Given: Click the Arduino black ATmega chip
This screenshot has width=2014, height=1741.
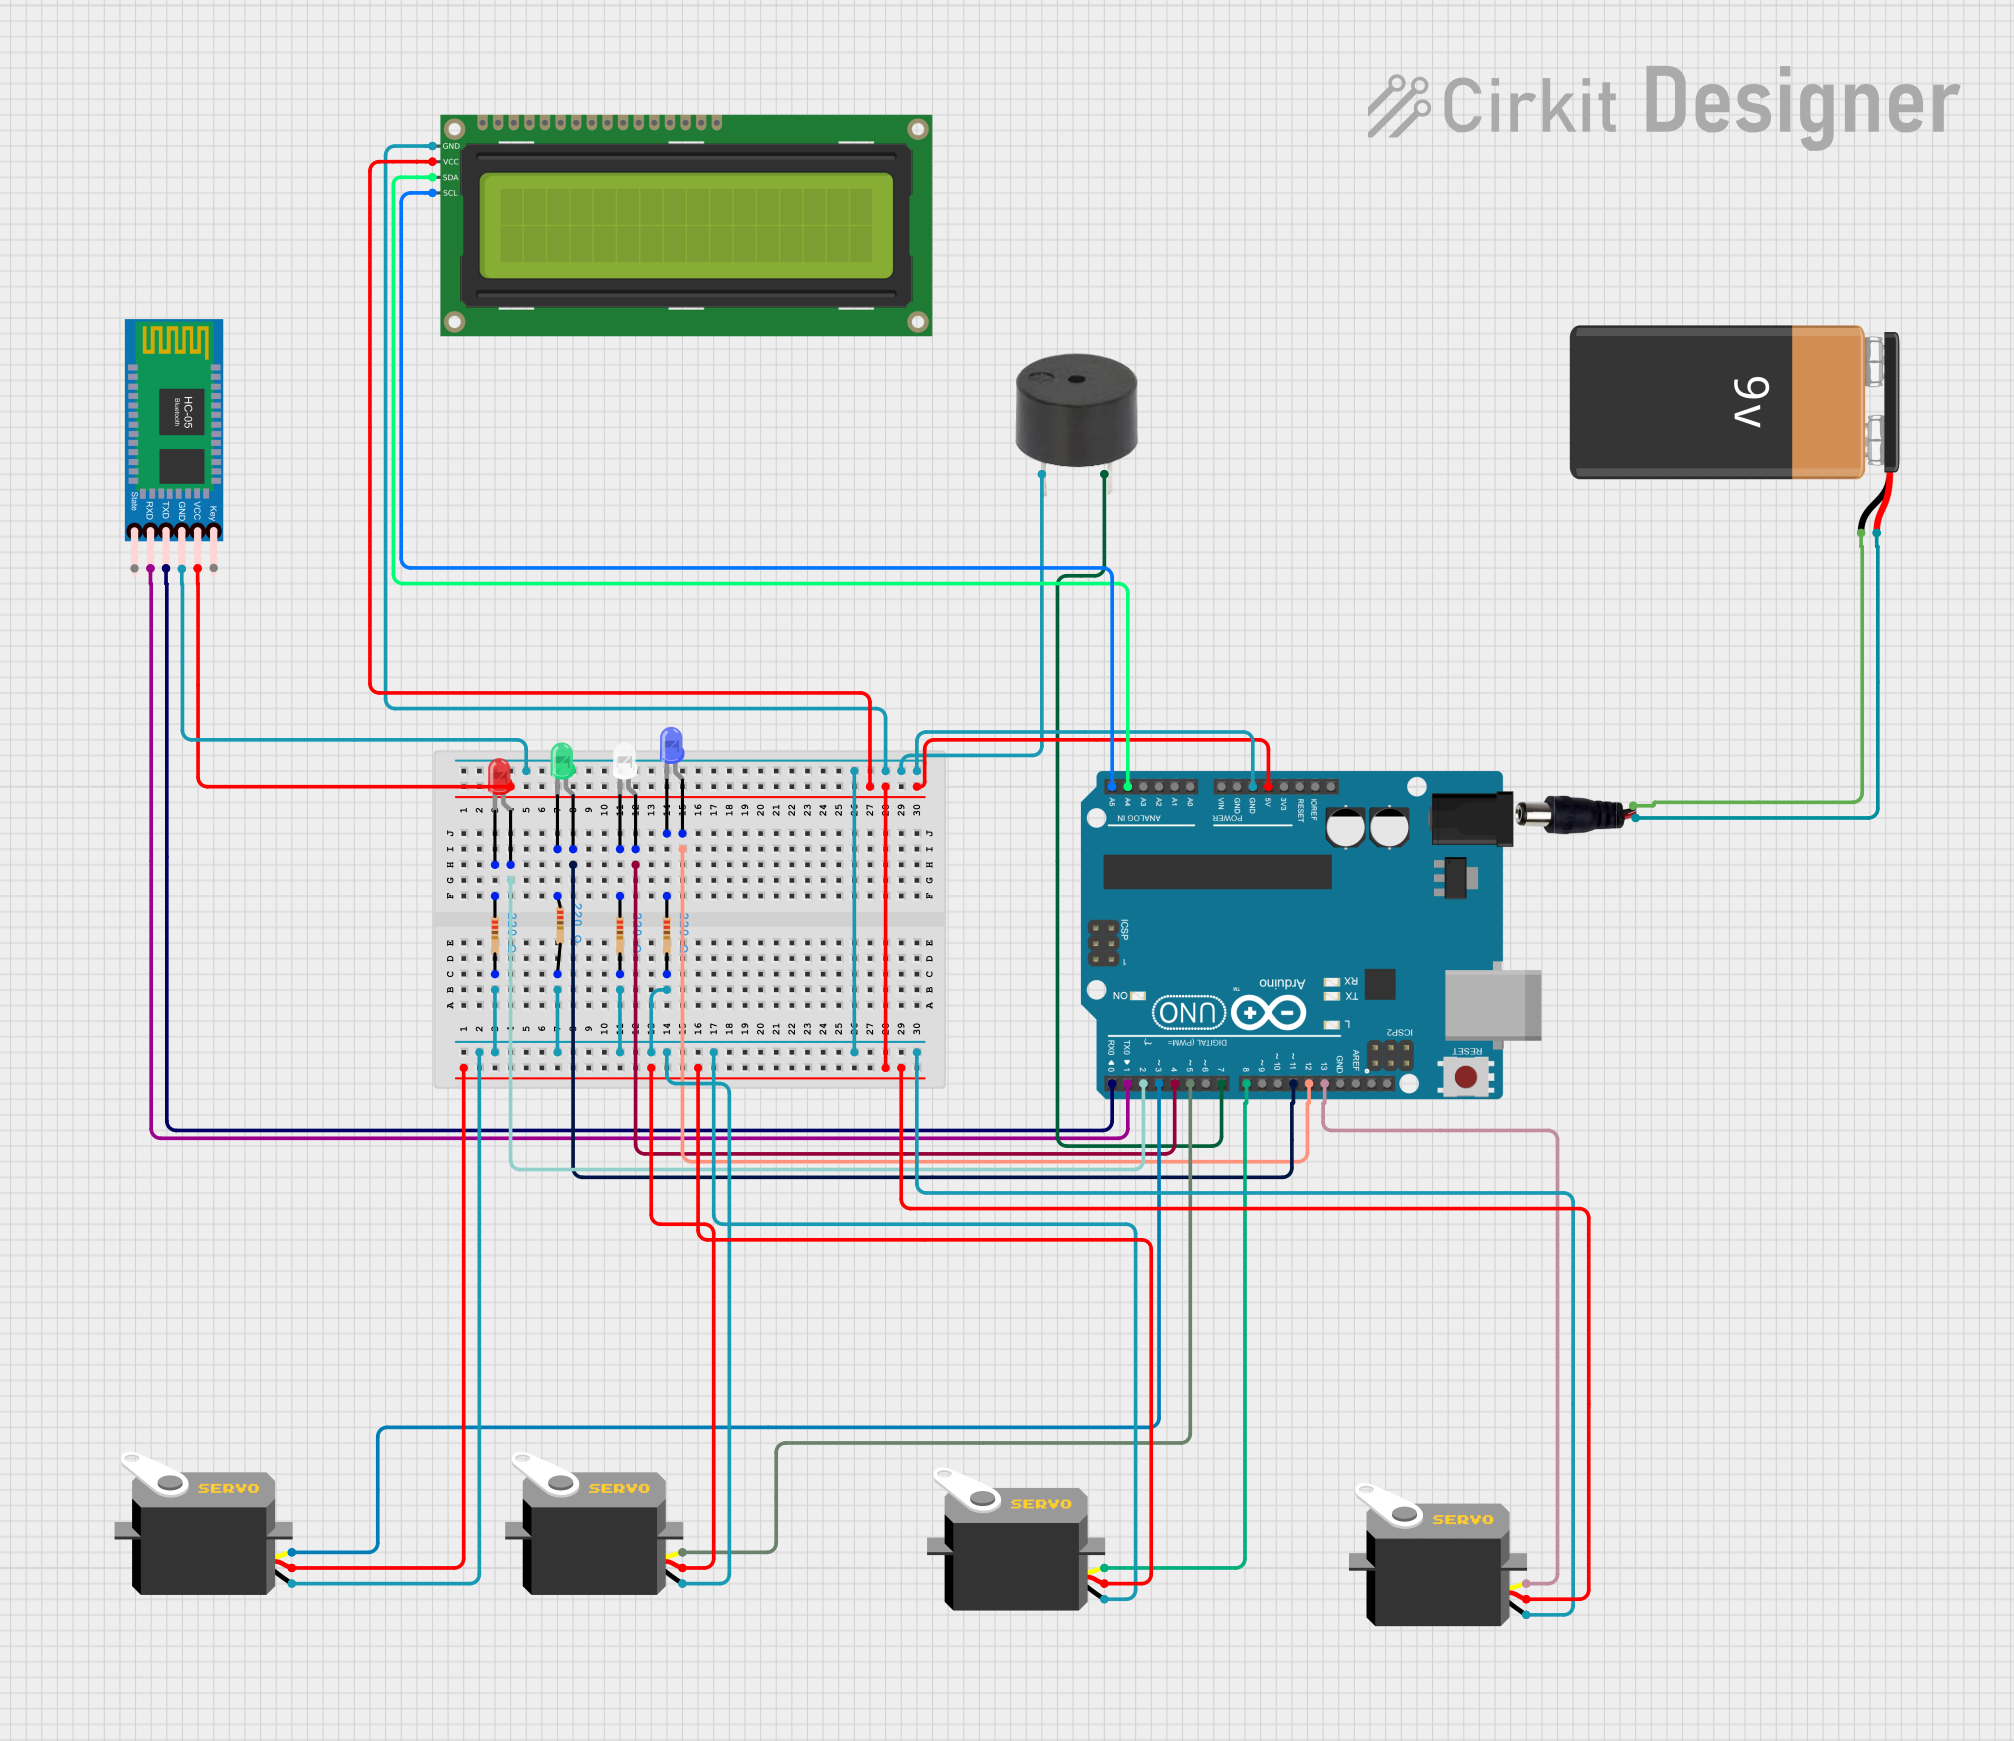Looking at the screenshot, I should (1217, 871).
